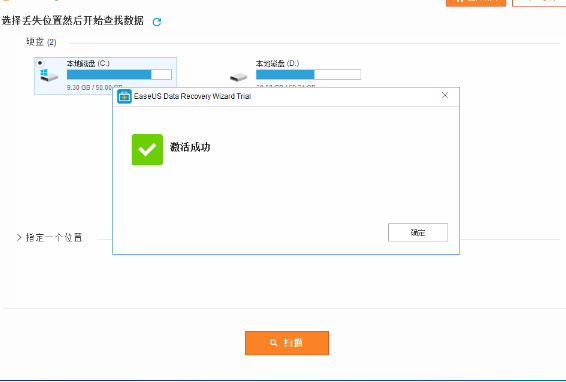Click the EaseUS Data Recovery Wizard Trial title
566x382 pixels.
point(192,96)
